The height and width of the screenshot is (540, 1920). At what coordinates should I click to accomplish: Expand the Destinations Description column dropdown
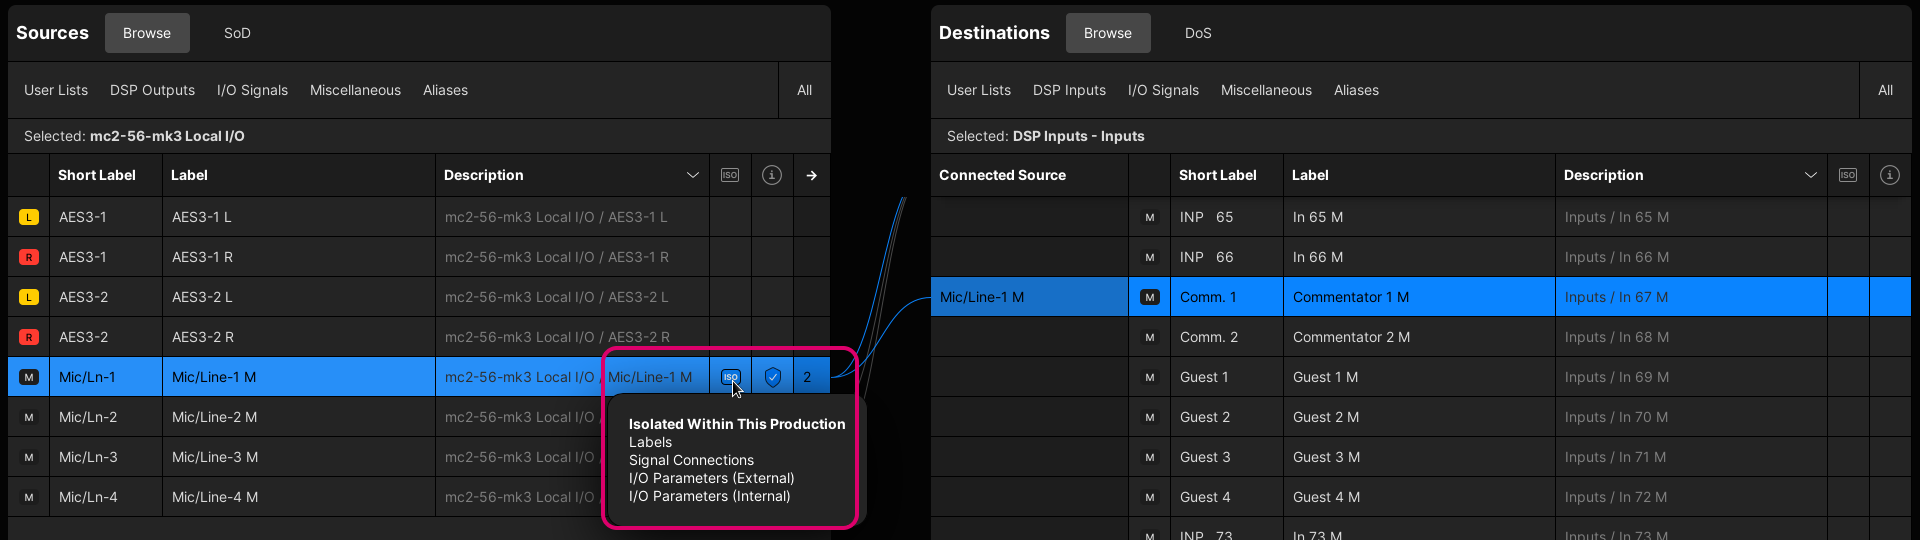[1810, 175]
